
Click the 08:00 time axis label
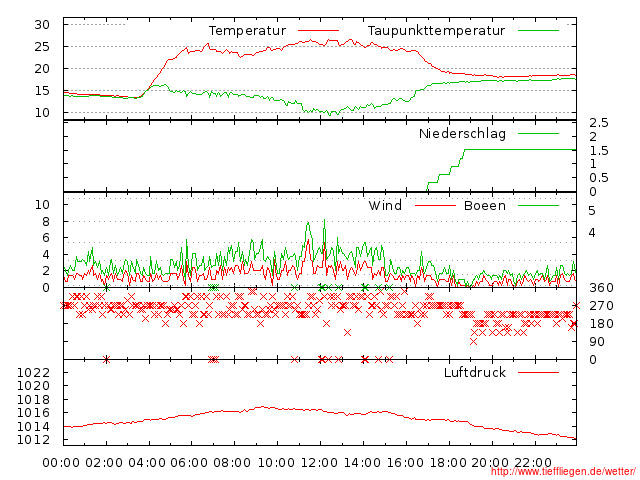232,462
